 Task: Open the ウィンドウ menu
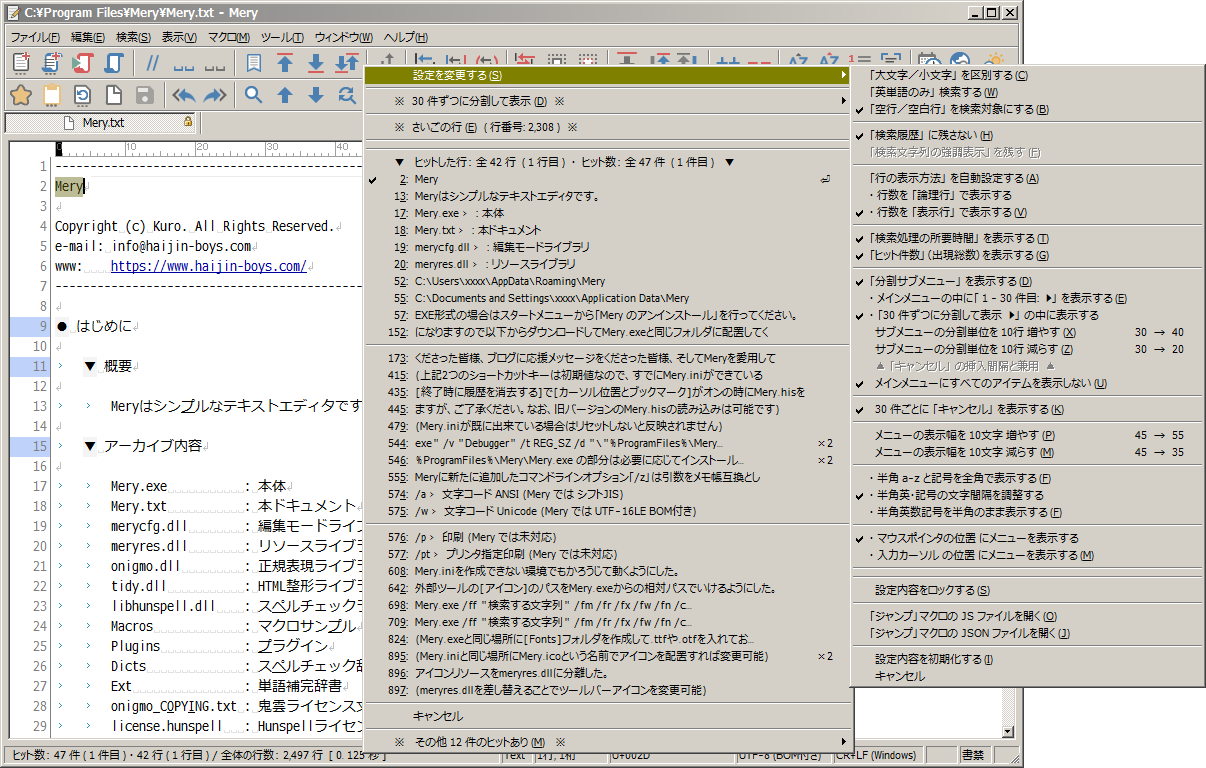click(x=344, y=37)
